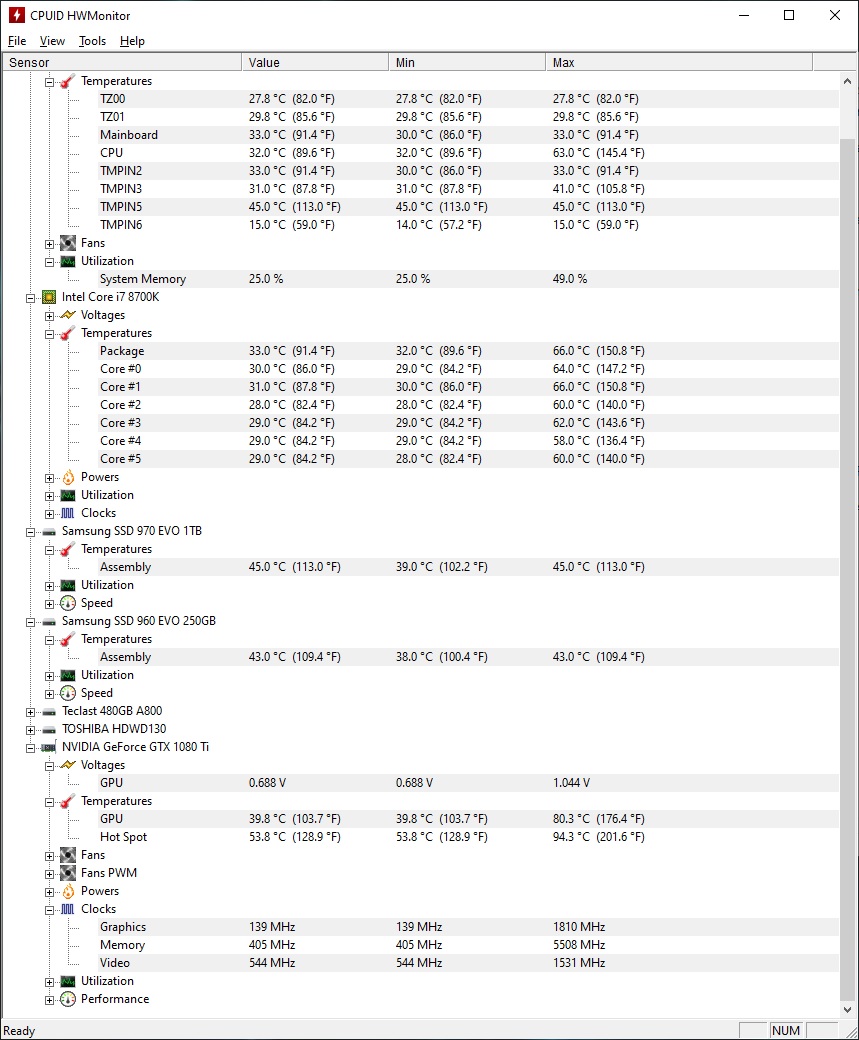Click the mainboard Fans fan icon

pyautogui.click(x=68, y=243)
